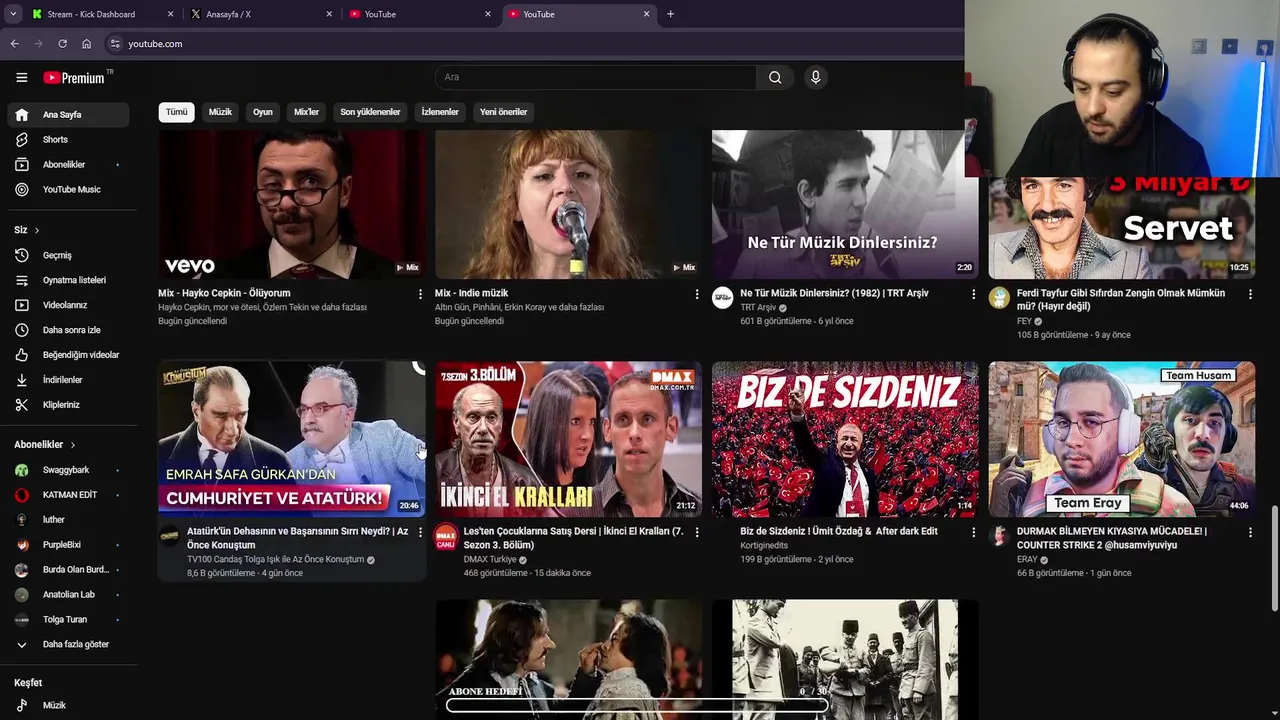Select the Oyun filter chip
Image resolution: width=1280 pixels, height=720 pixels.
pos(263,112)
